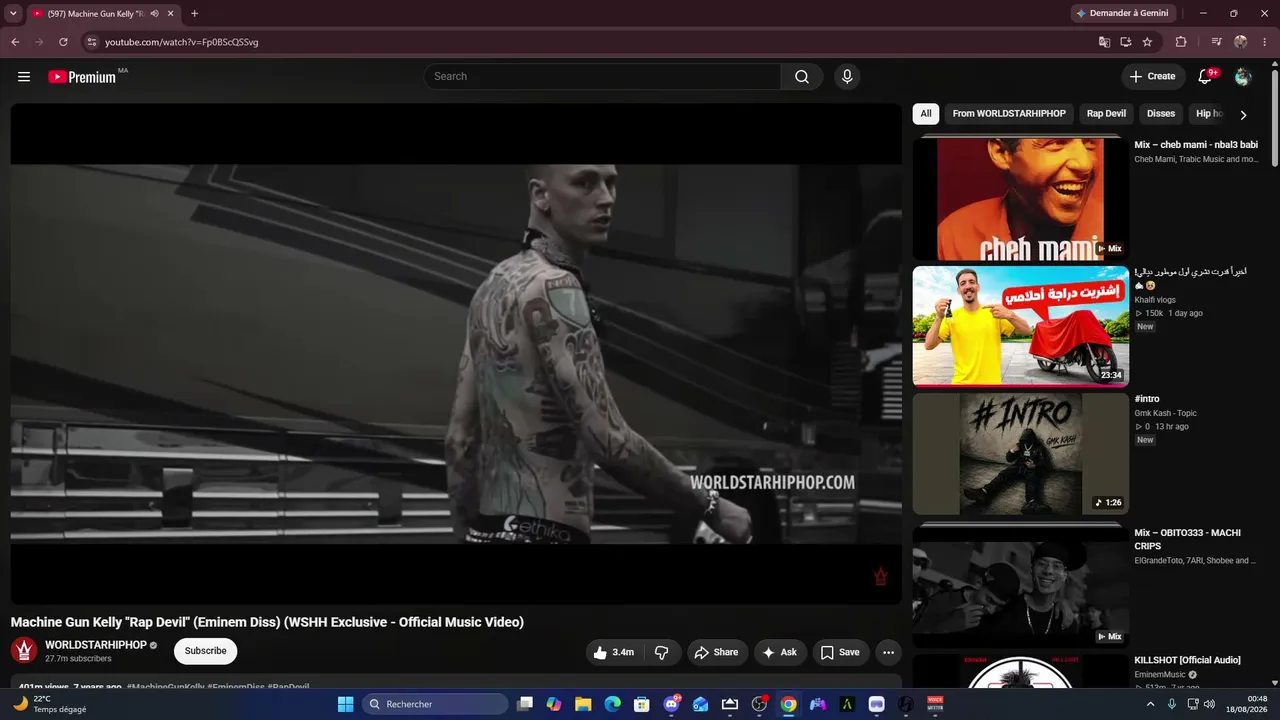Open the tab search dropdown arrow
This screenshot has height=720, width=1280.
click(13, 14)
